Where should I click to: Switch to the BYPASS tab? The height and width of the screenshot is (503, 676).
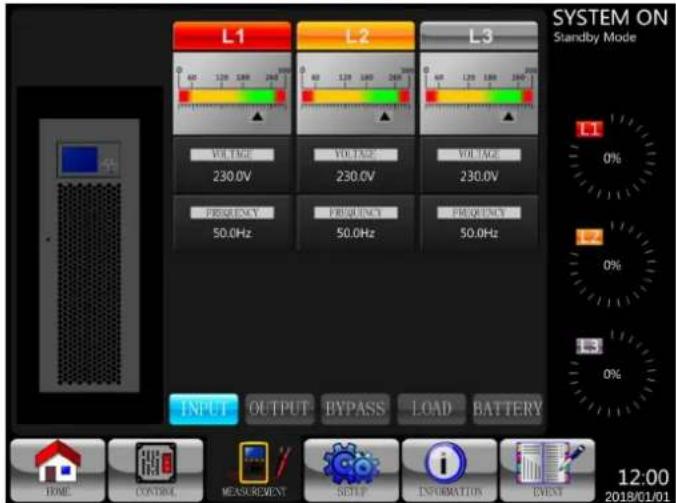(355, 409)
